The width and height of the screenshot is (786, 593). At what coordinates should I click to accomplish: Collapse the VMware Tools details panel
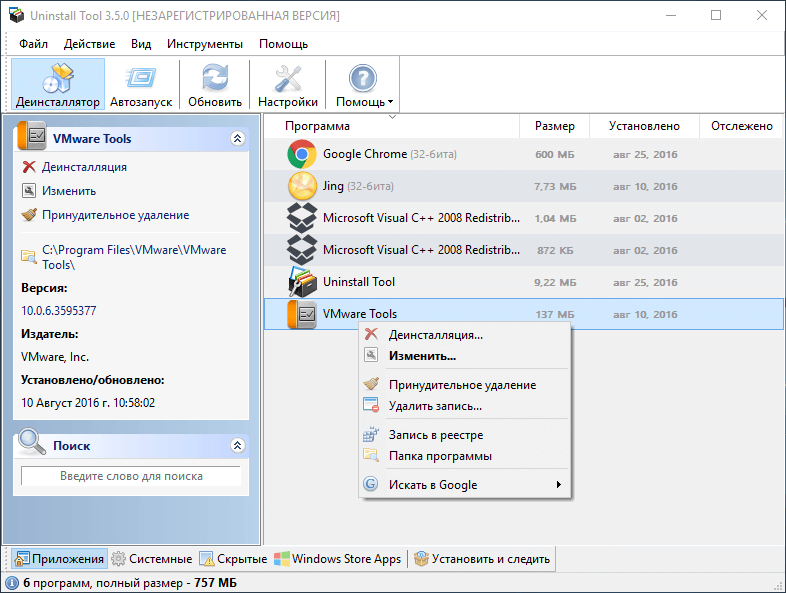click(238, 138)
